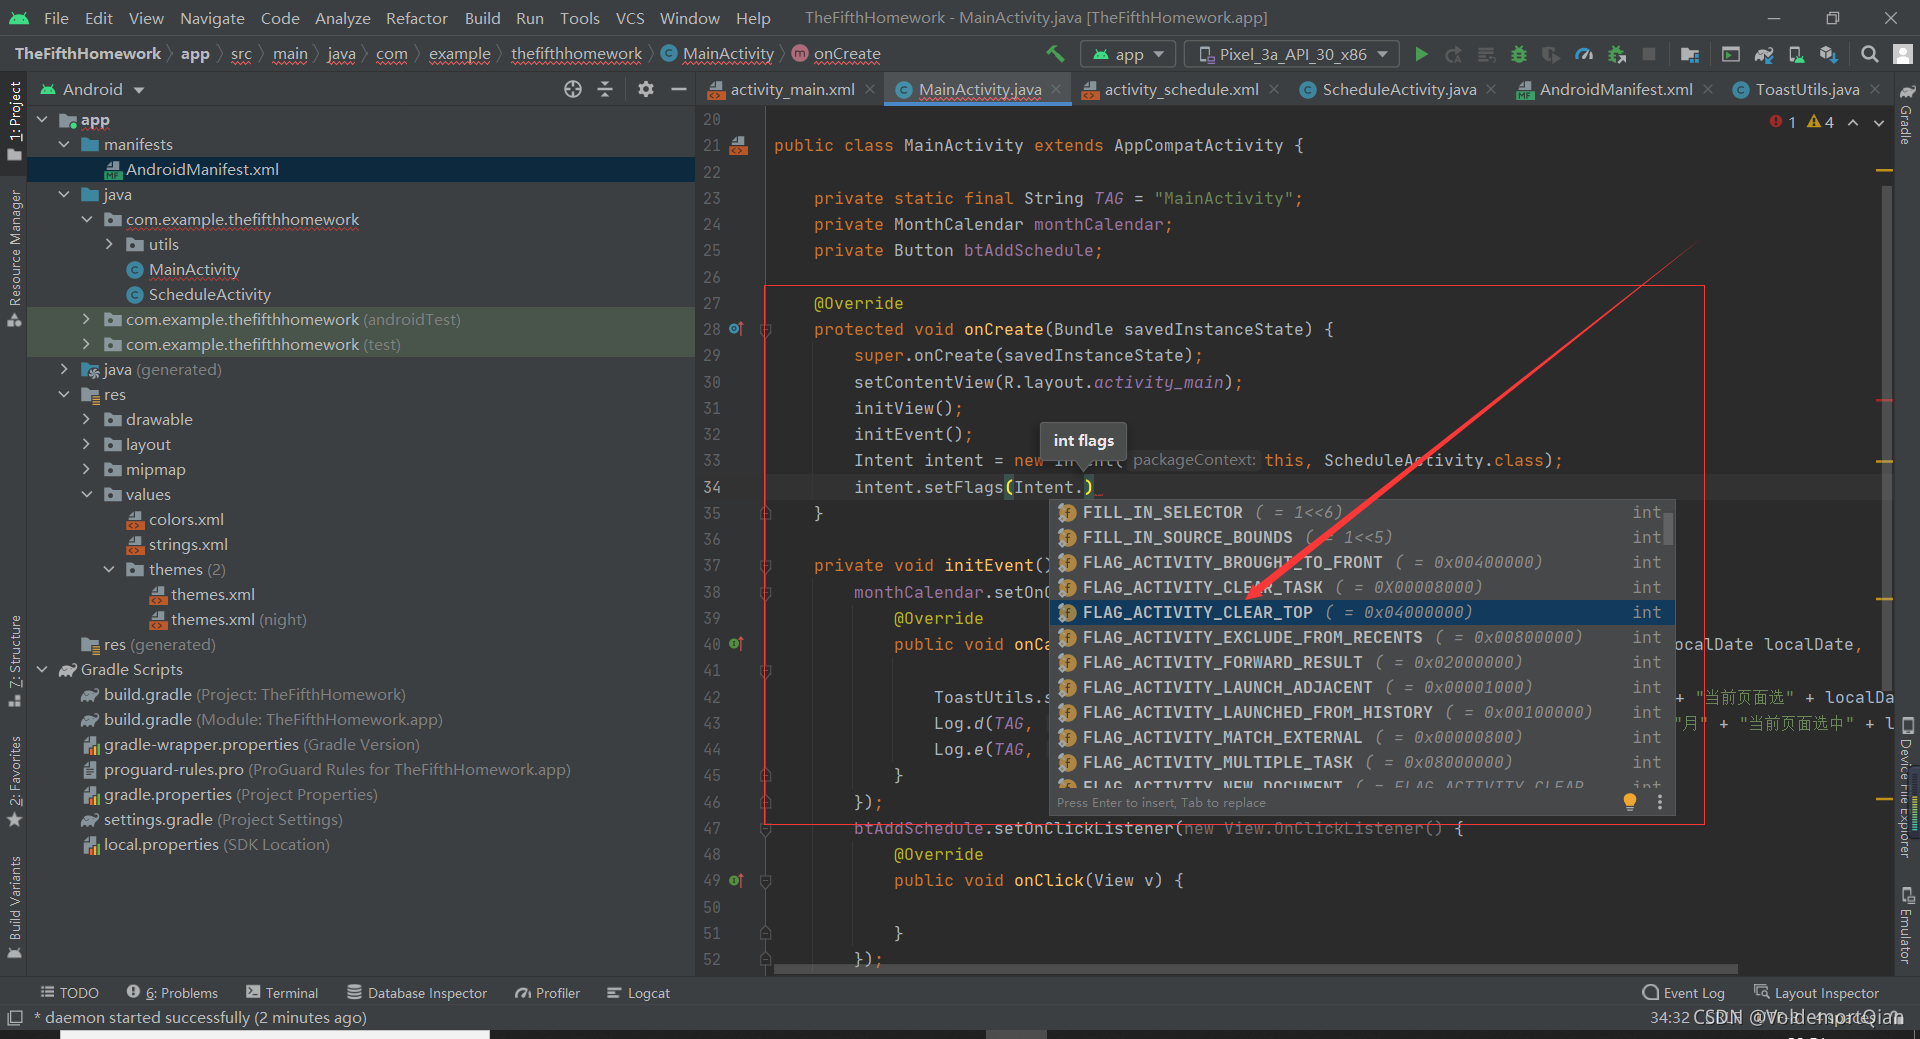Open the VCS menu
Viewport: 1920px width, 1039px height.
629,18
